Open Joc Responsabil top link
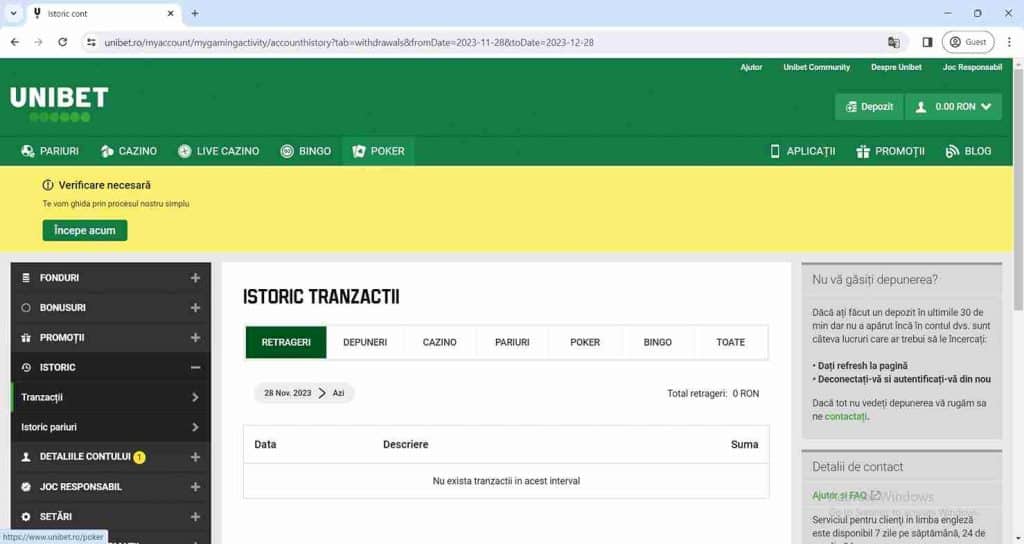 [972, 67]
